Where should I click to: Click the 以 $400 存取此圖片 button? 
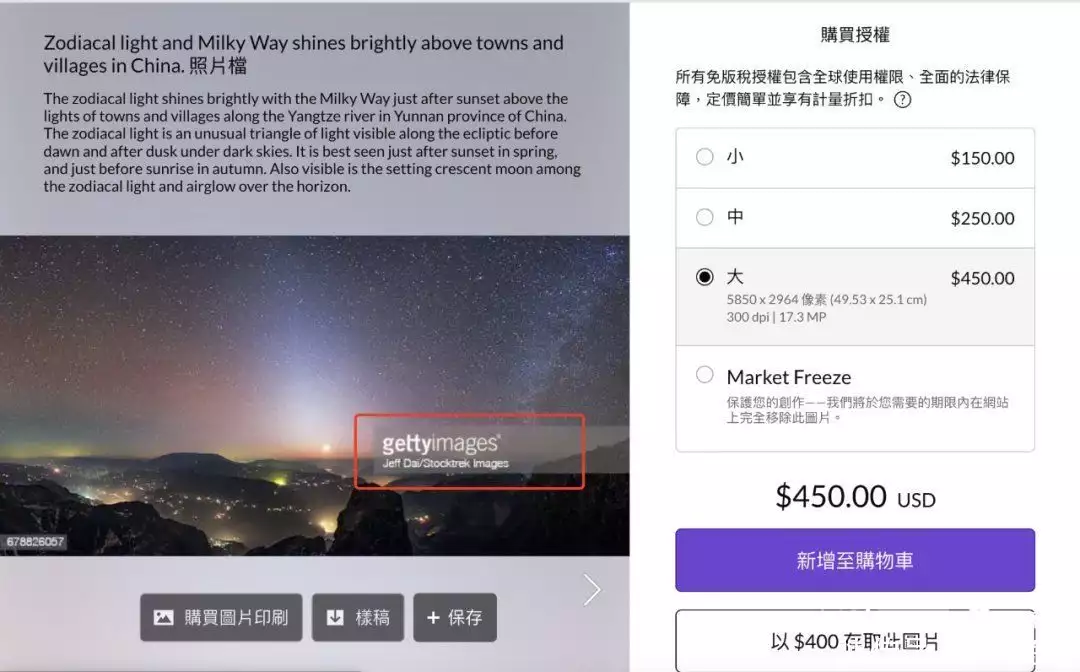(x=855, y=640)
